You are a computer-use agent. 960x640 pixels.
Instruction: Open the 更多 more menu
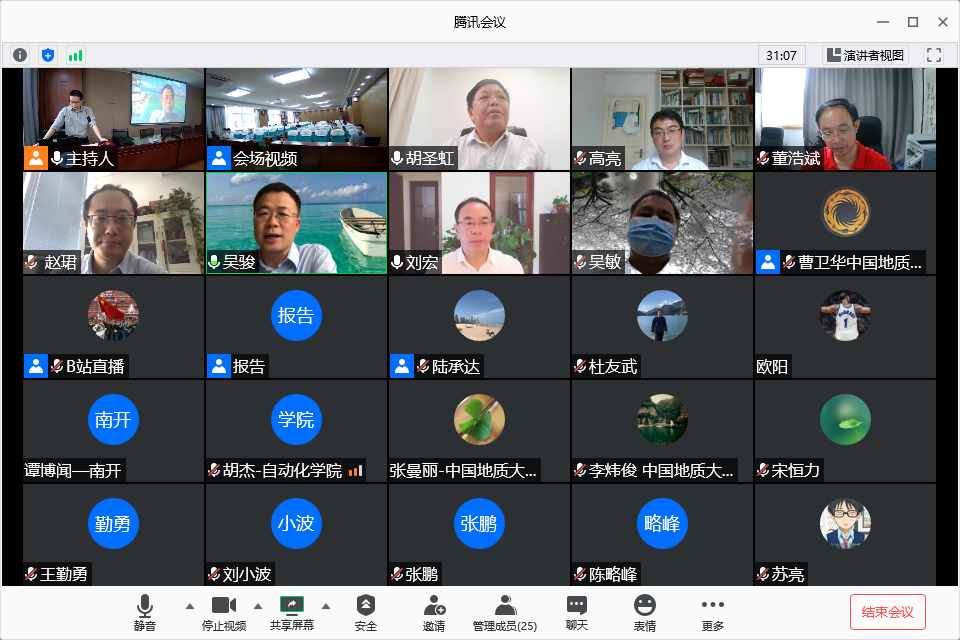pos(712,612)
